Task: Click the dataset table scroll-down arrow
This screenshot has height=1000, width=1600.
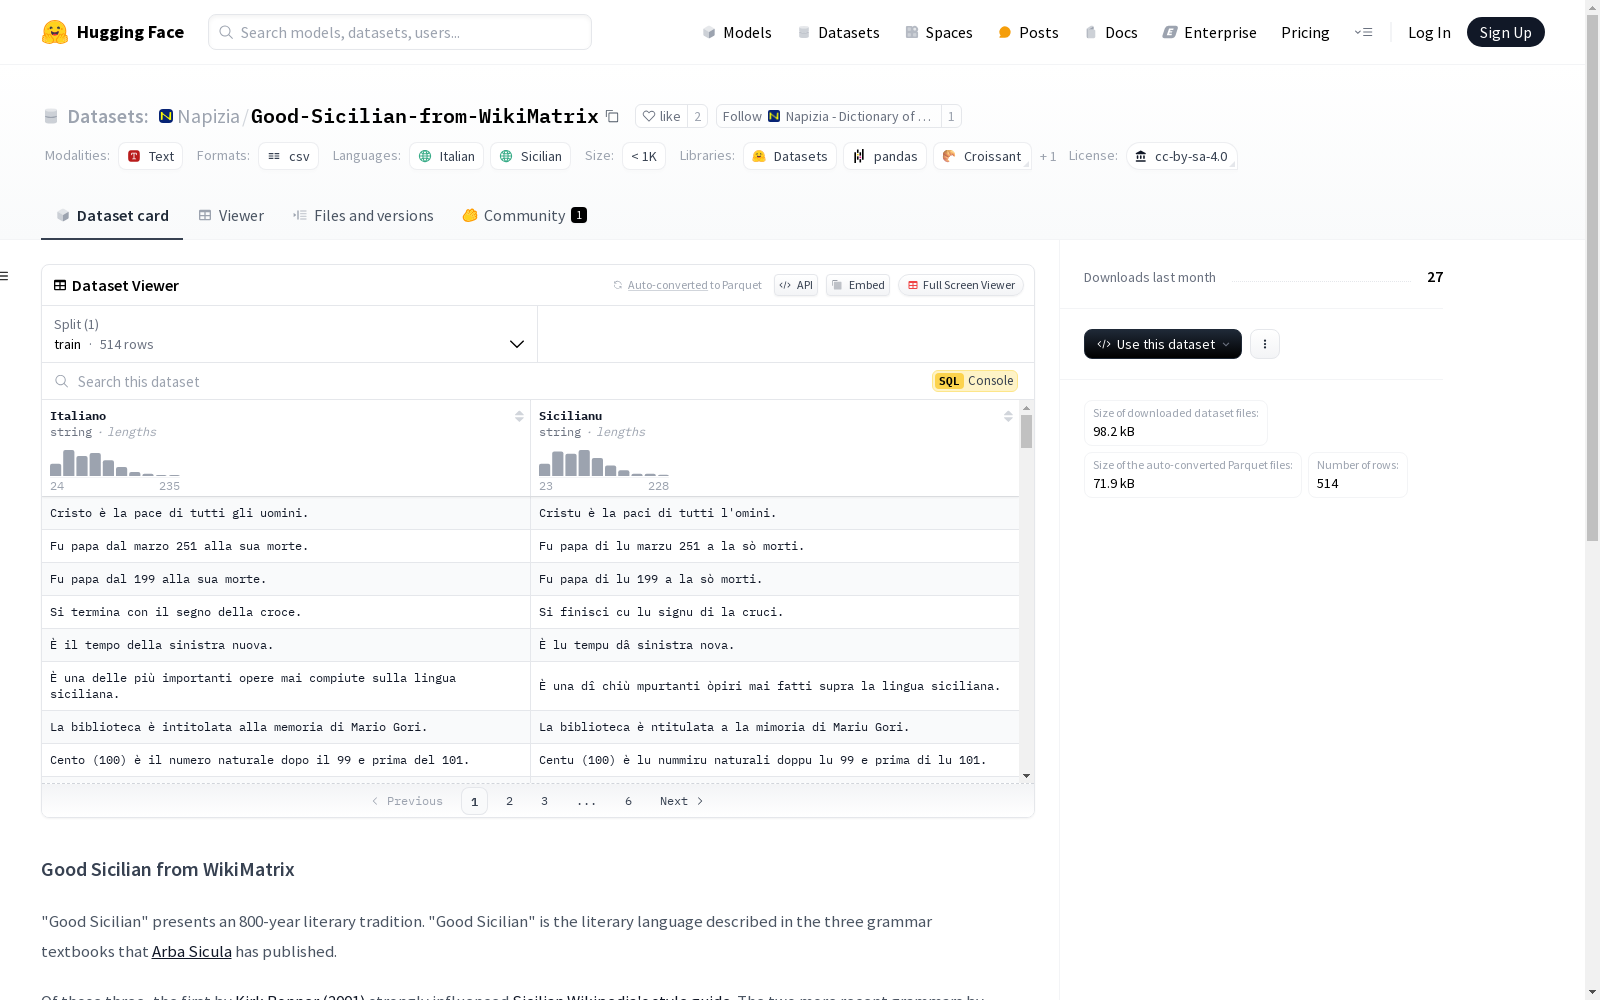Action: pyautogui.click(x=1026, y=776)
